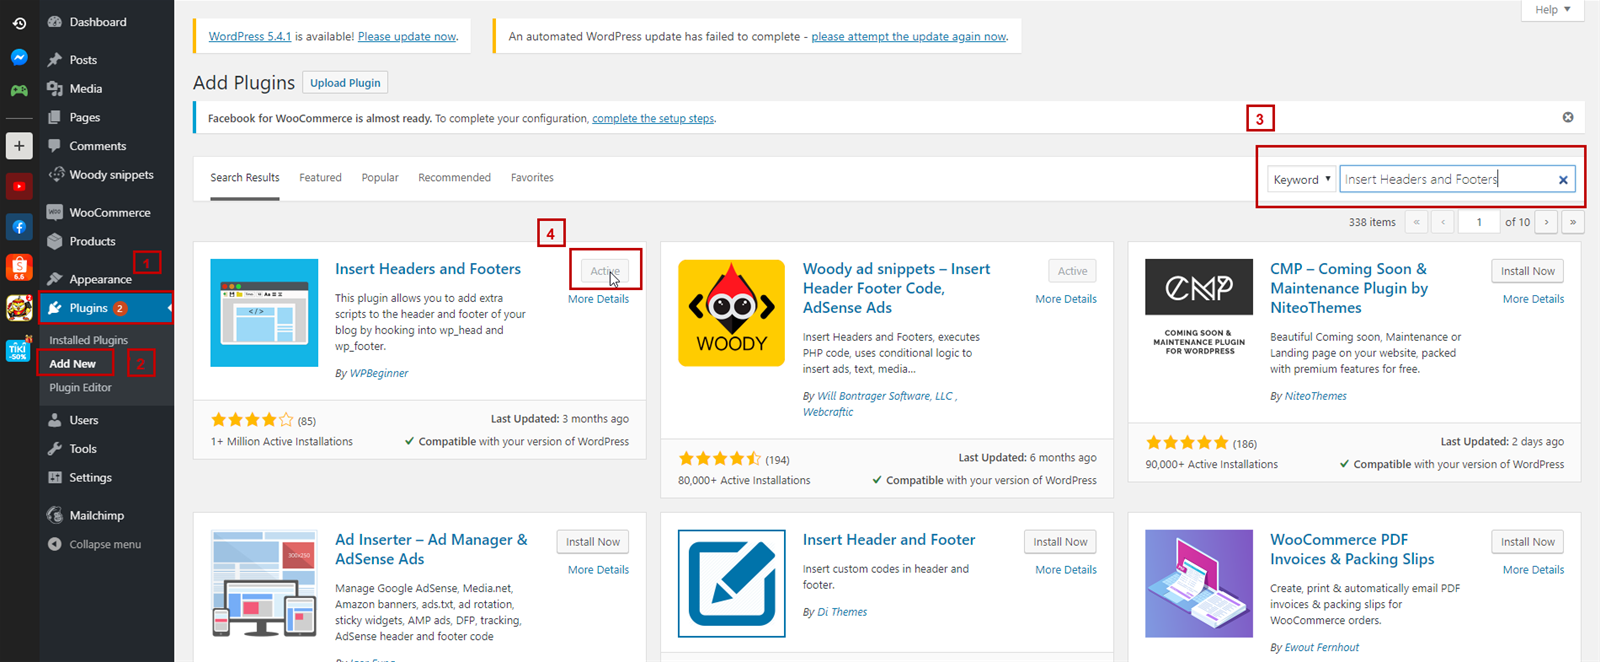Open Messenger in the browser sidebar
Image resolution: width=1600 pixels, height=662 pixels.
(19, 57)
